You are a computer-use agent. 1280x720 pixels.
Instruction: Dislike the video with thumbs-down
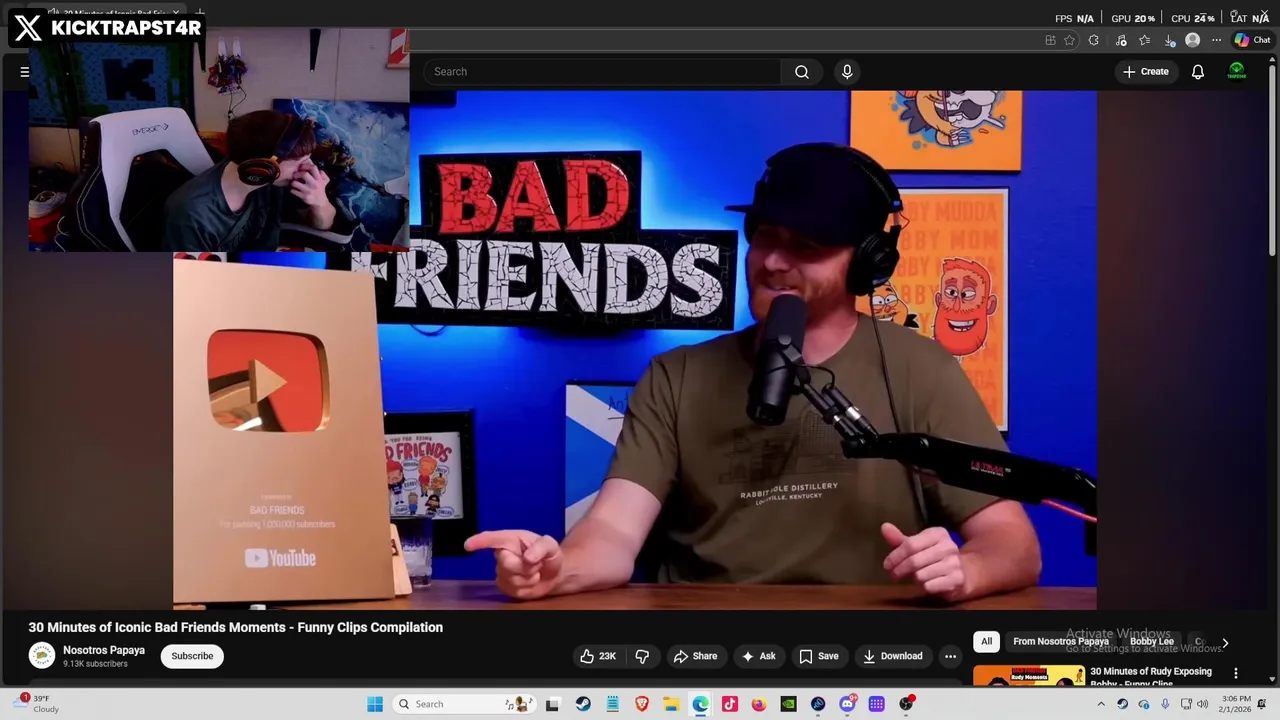click(642, 656)
